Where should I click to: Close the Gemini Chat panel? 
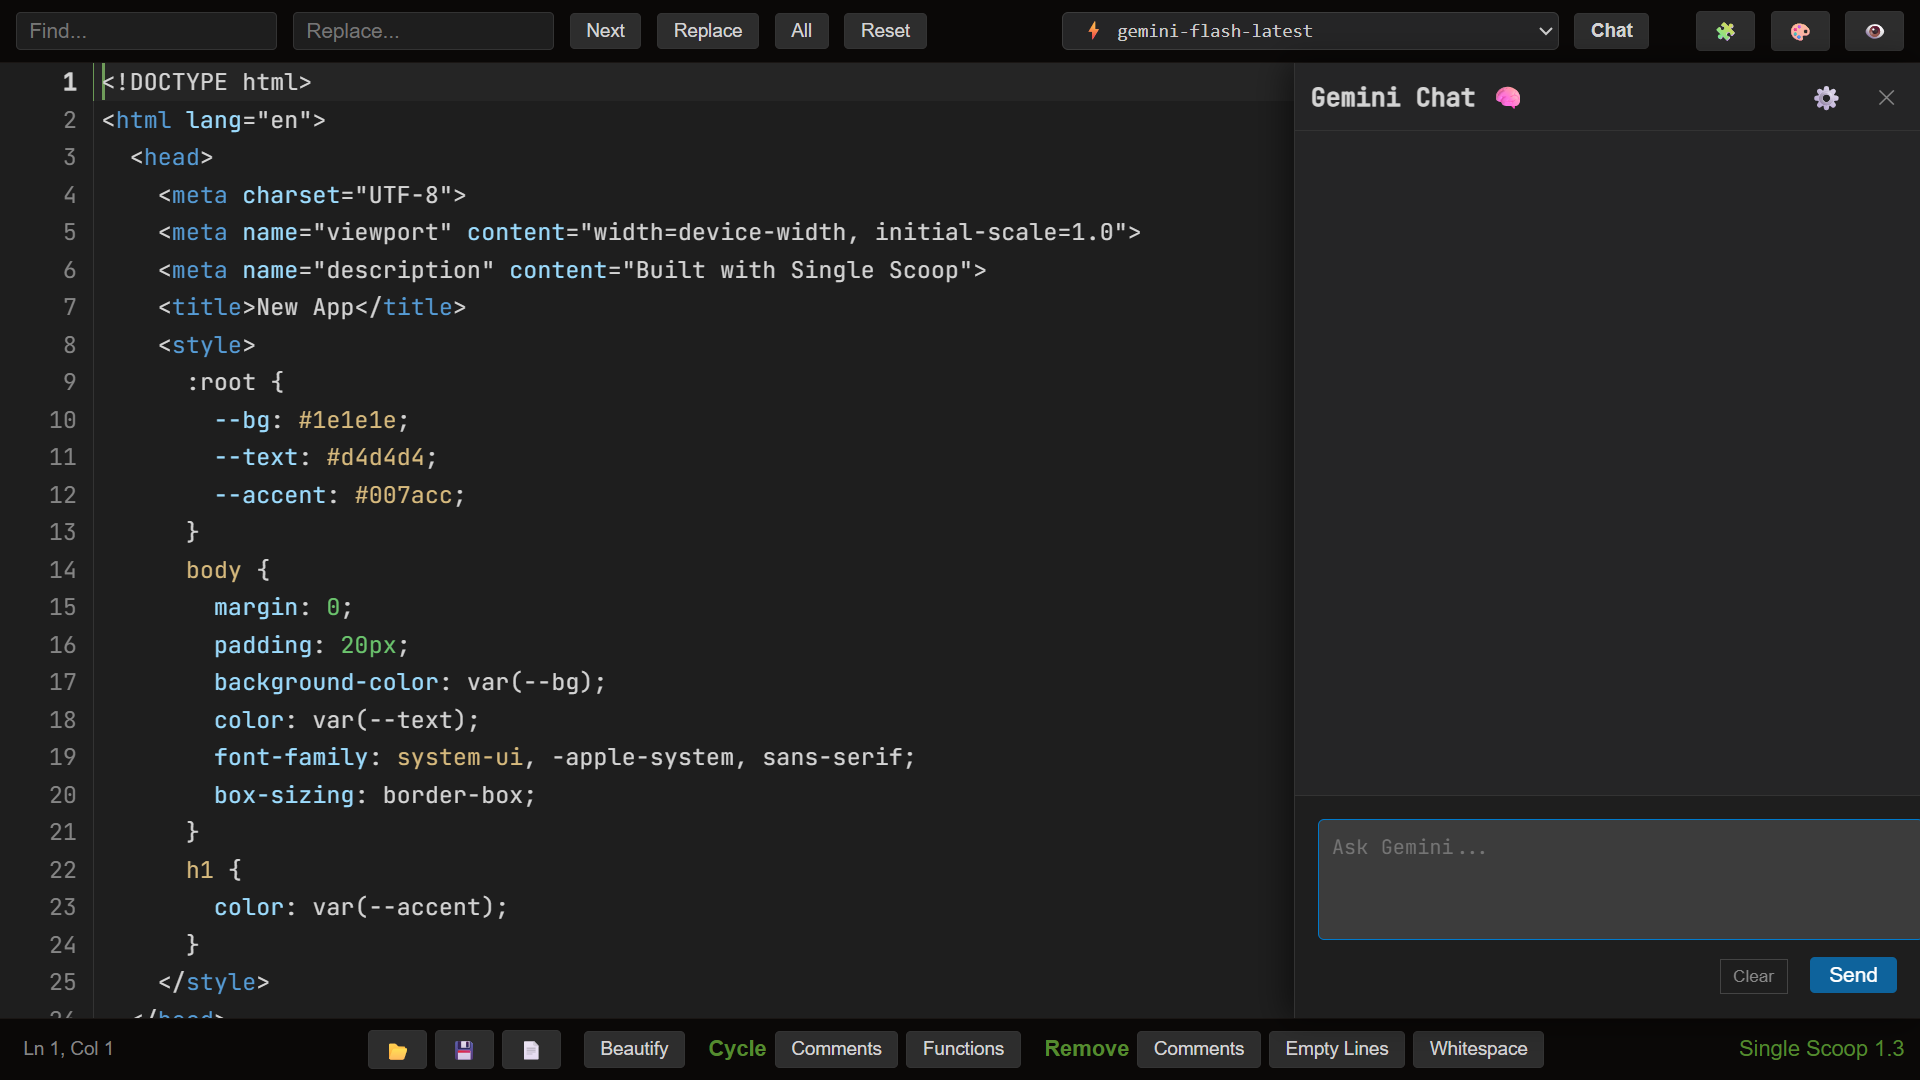pos(1886,98)
